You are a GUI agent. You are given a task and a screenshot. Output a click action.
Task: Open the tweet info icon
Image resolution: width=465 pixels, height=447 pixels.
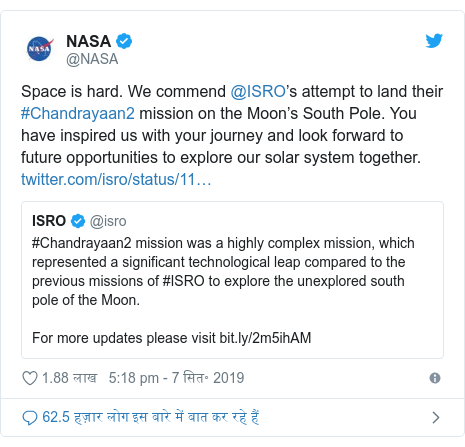435,378
